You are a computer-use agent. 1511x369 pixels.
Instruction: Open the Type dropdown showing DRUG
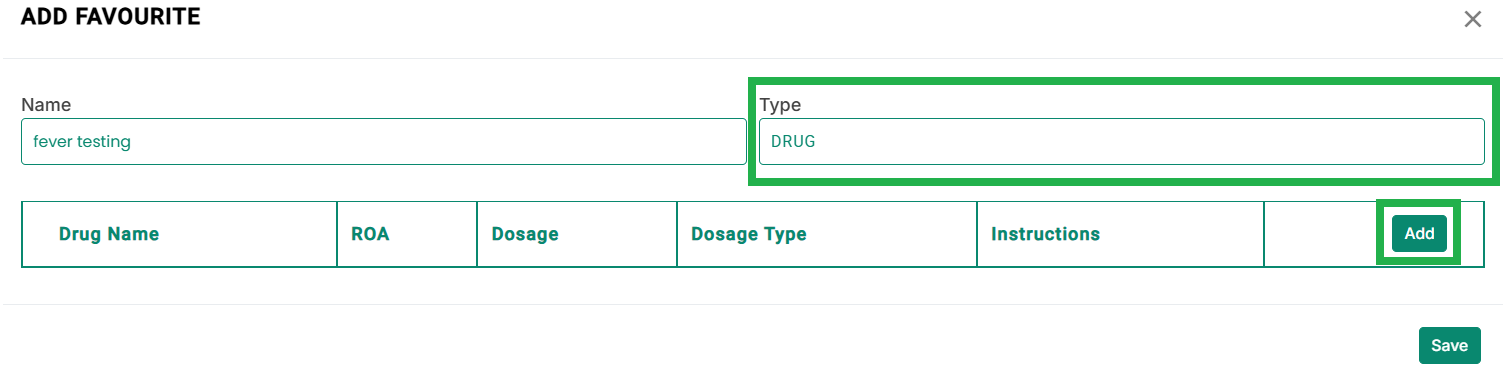[x=1121, y=142]
